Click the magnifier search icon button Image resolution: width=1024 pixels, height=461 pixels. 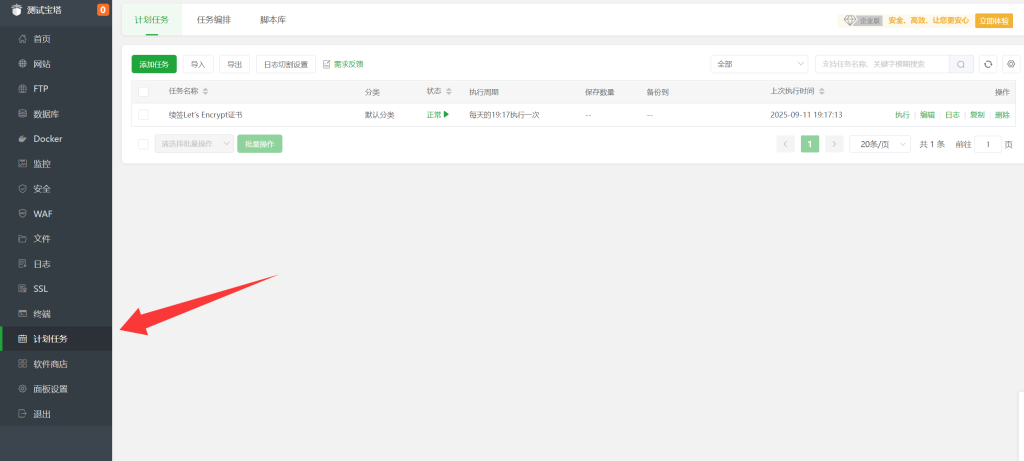(961, 64)
